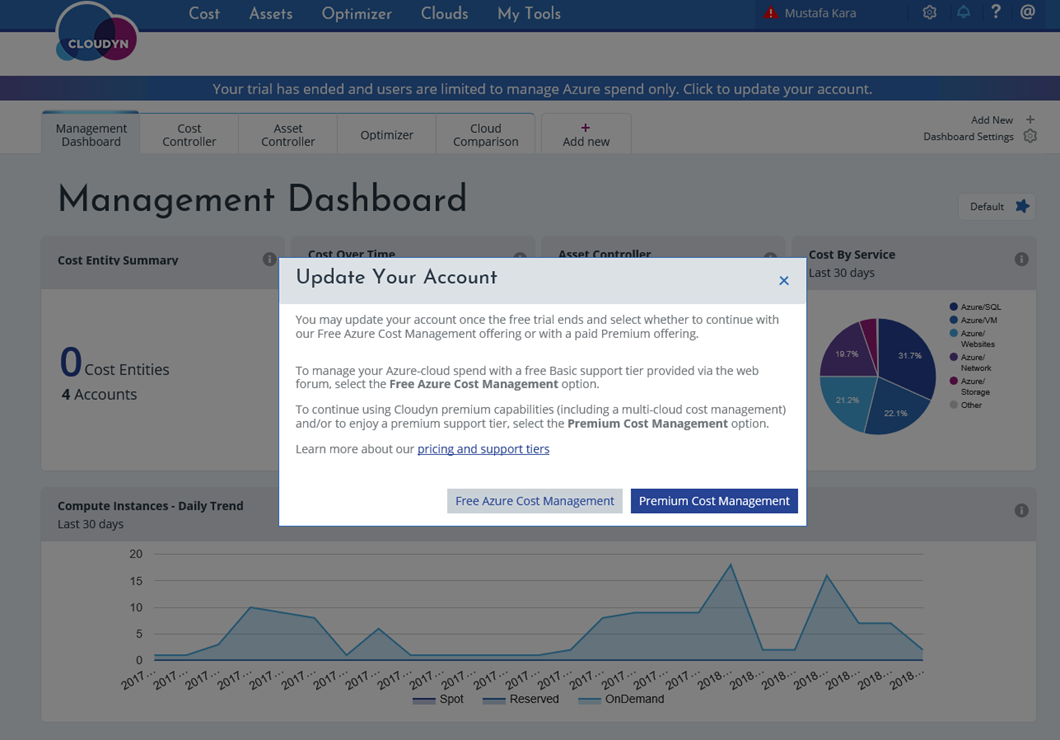Click the red warning alert icon

click(771, 13)
